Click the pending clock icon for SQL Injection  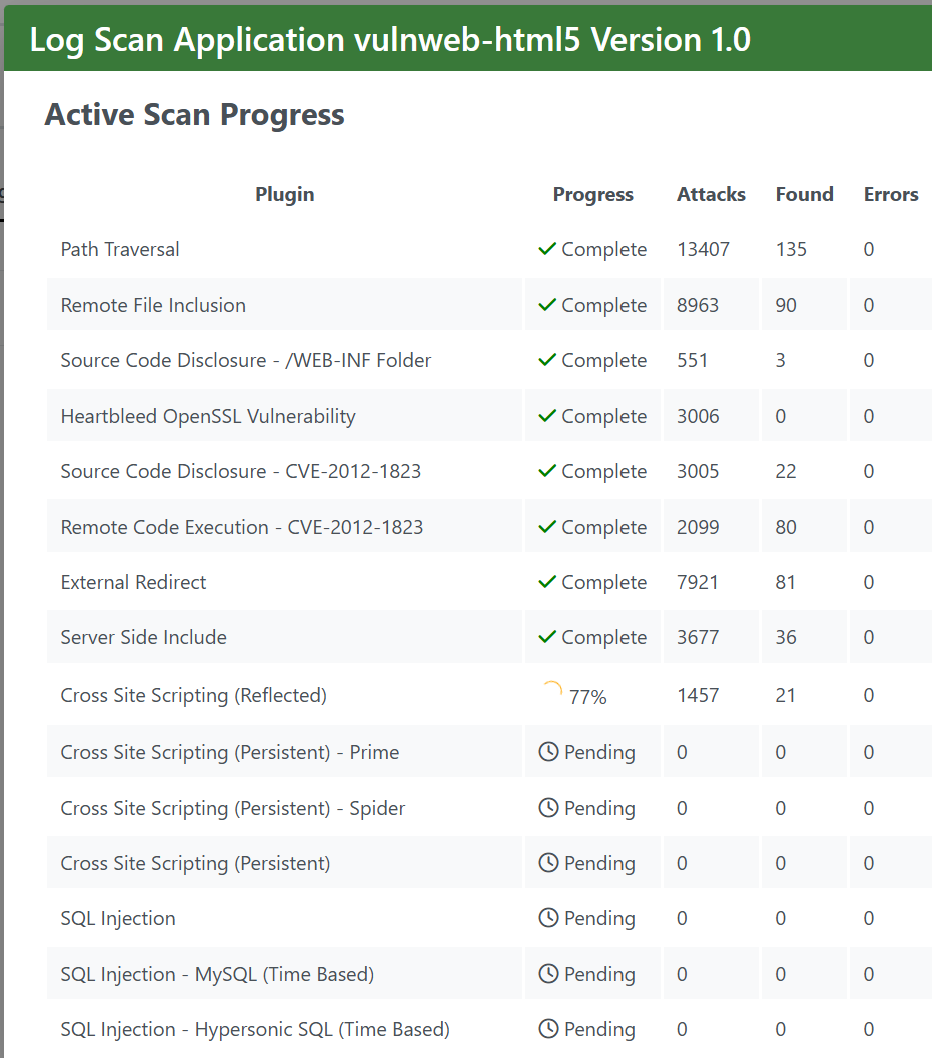548,918
